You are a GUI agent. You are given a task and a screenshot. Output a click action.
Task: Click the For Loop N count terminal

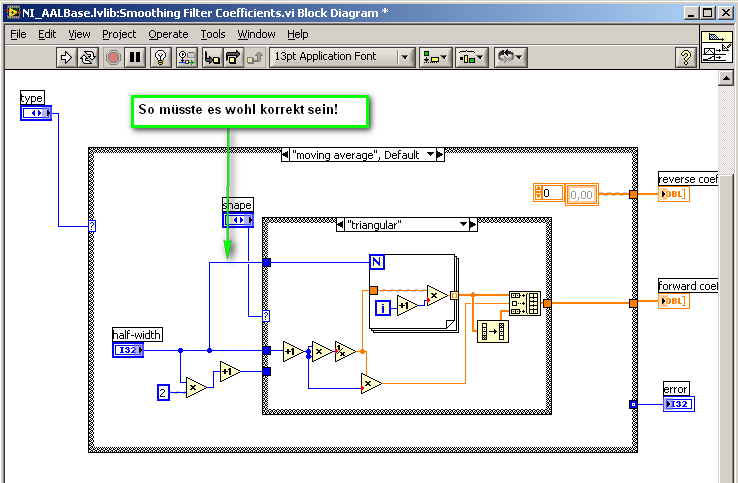tap(377, 262)
